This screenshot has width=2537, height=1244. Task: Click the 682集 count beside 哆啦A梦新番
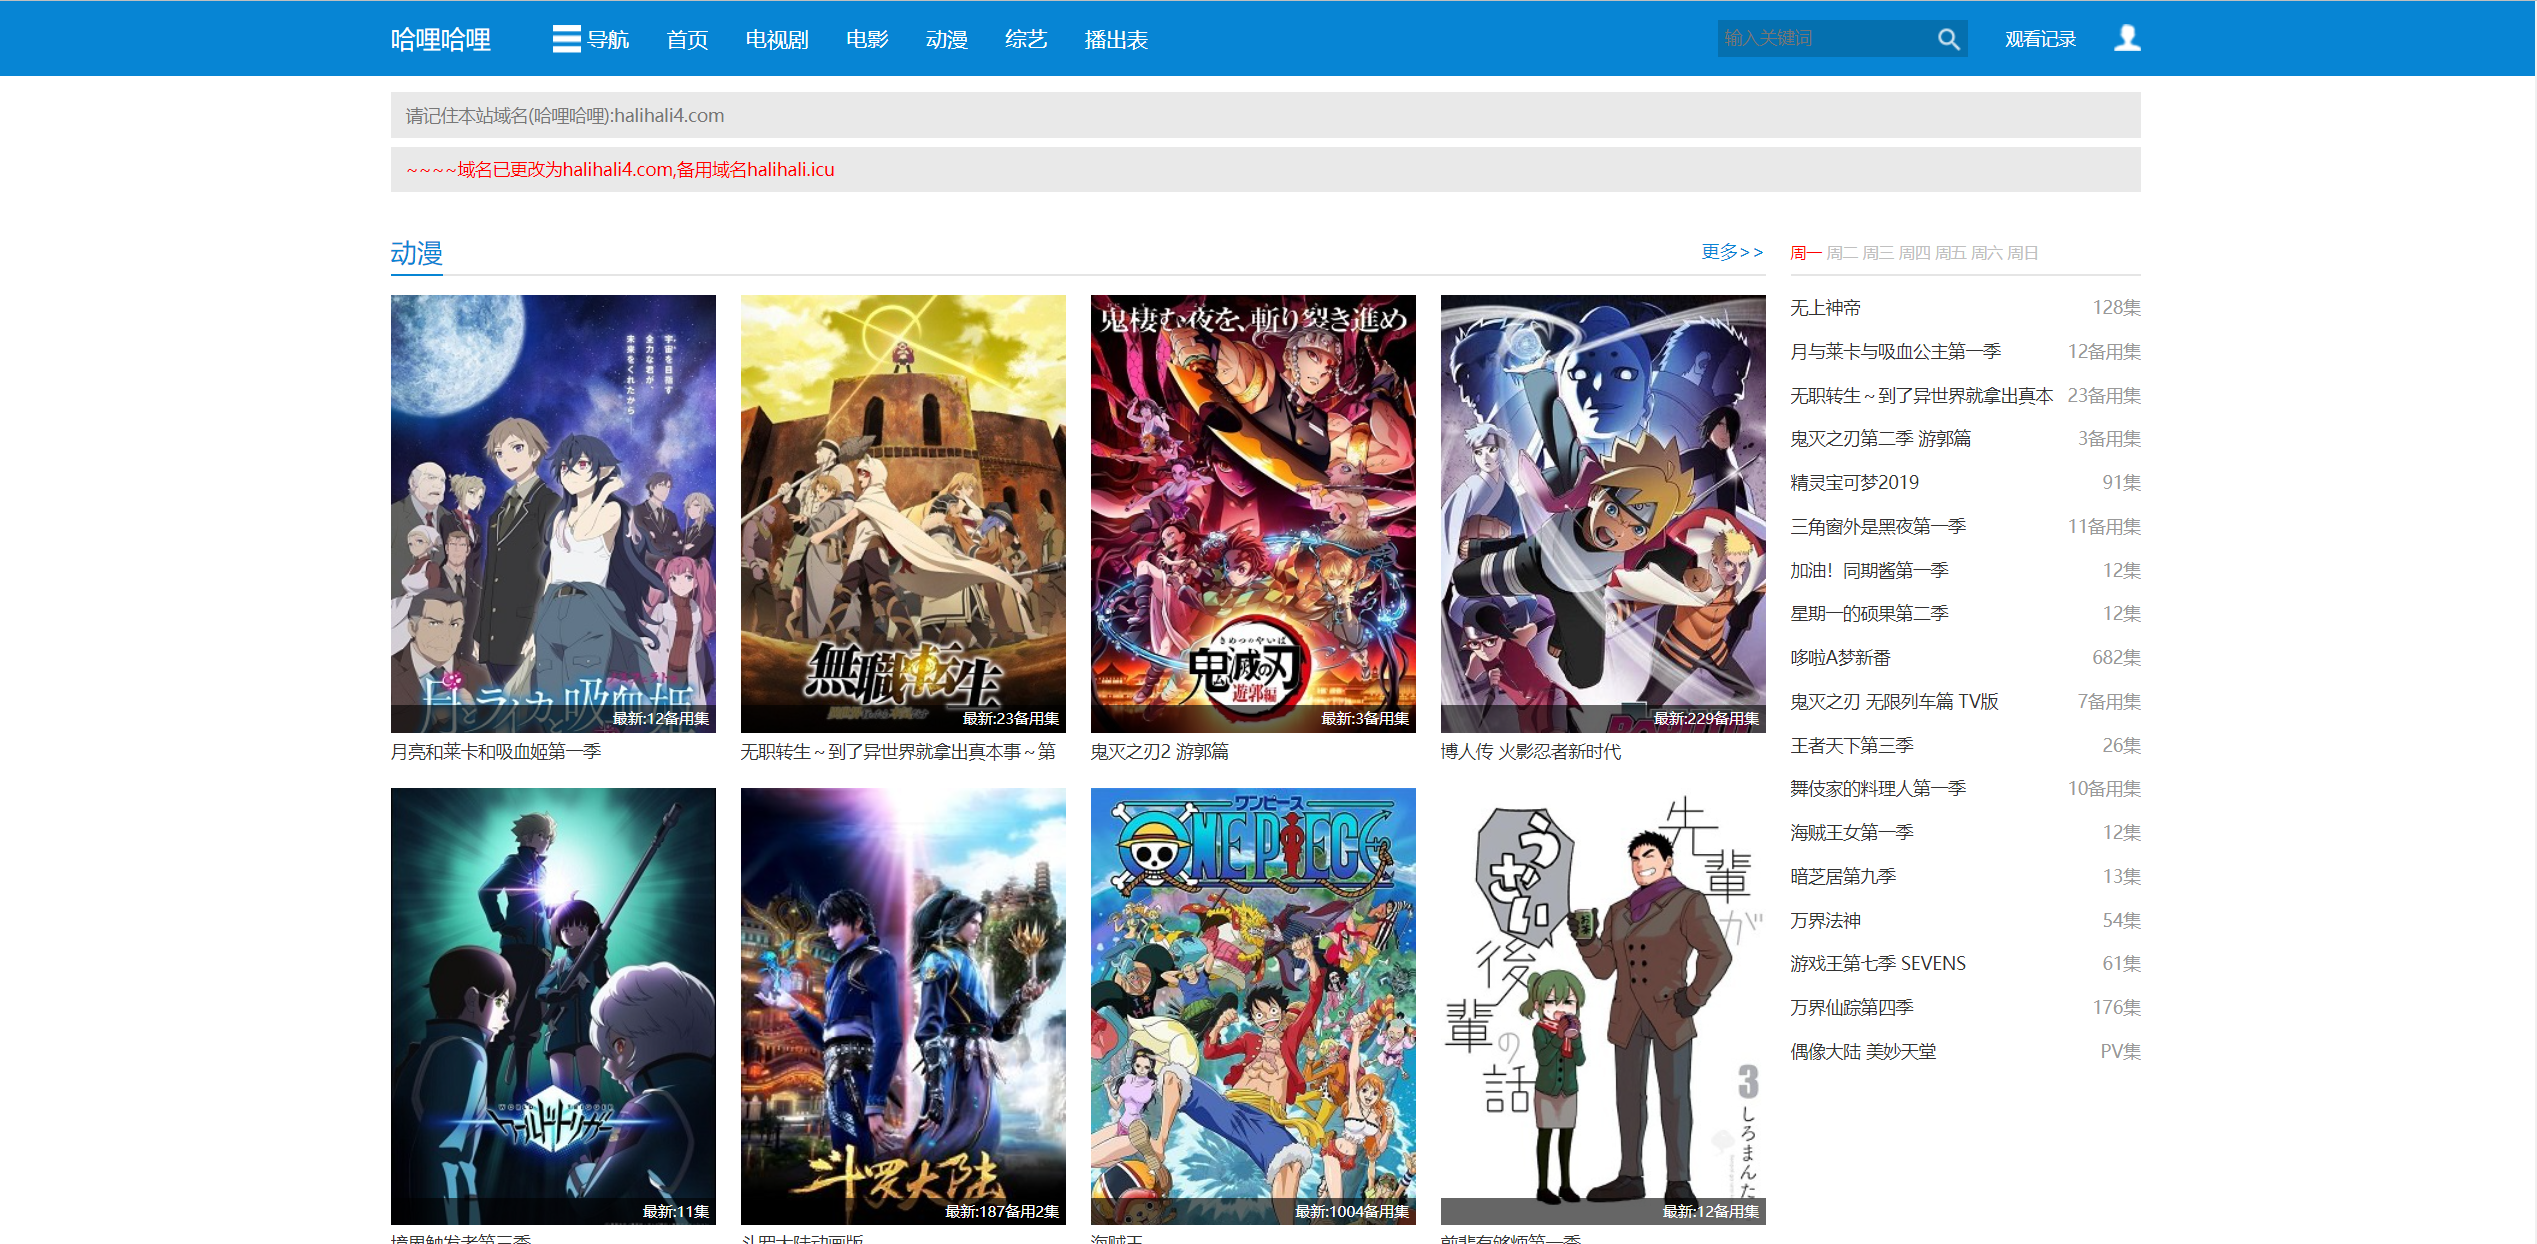tap(2117, 658)
